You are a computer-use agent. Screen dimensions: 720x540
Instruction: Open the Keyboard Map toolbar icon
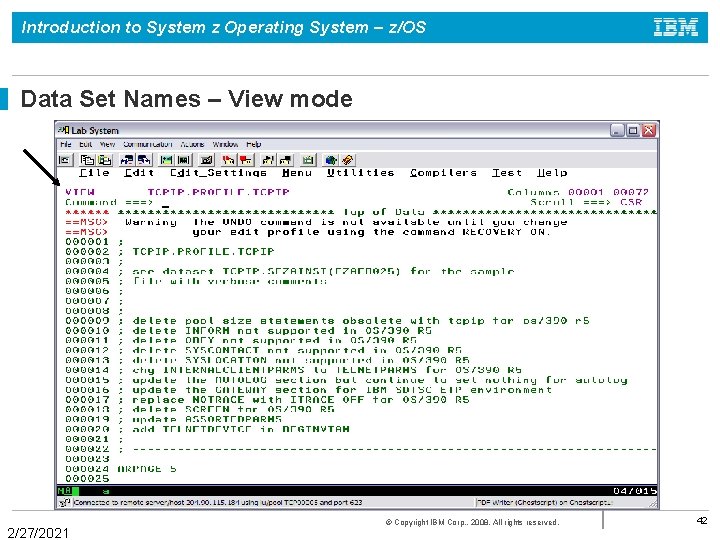coord(207,160)
